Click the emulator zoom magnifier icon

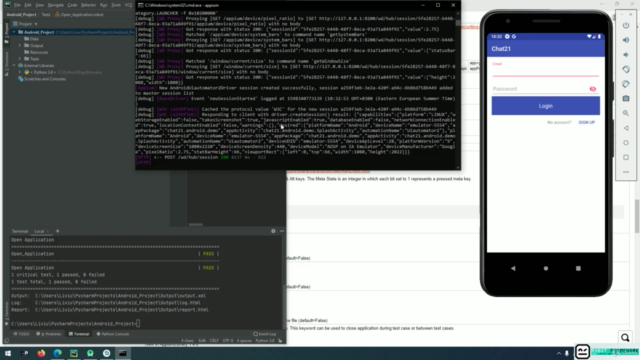point(626,113)
